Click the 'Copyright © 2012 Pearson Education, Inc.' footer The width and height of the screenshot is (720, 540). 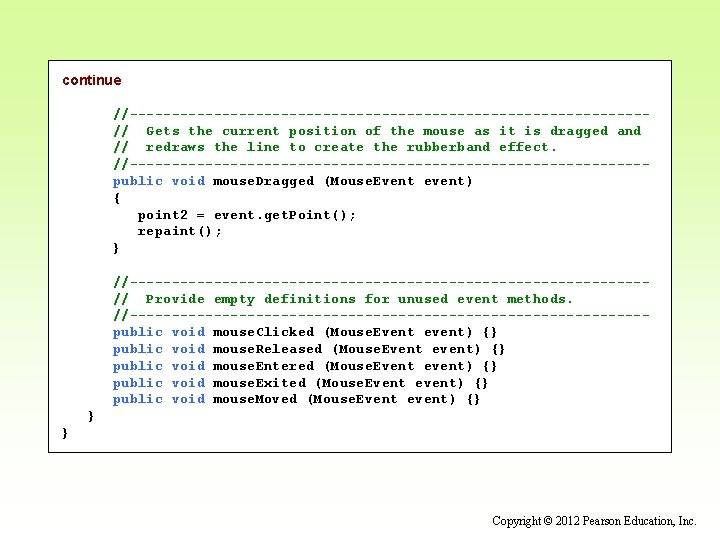pos(594,521)
